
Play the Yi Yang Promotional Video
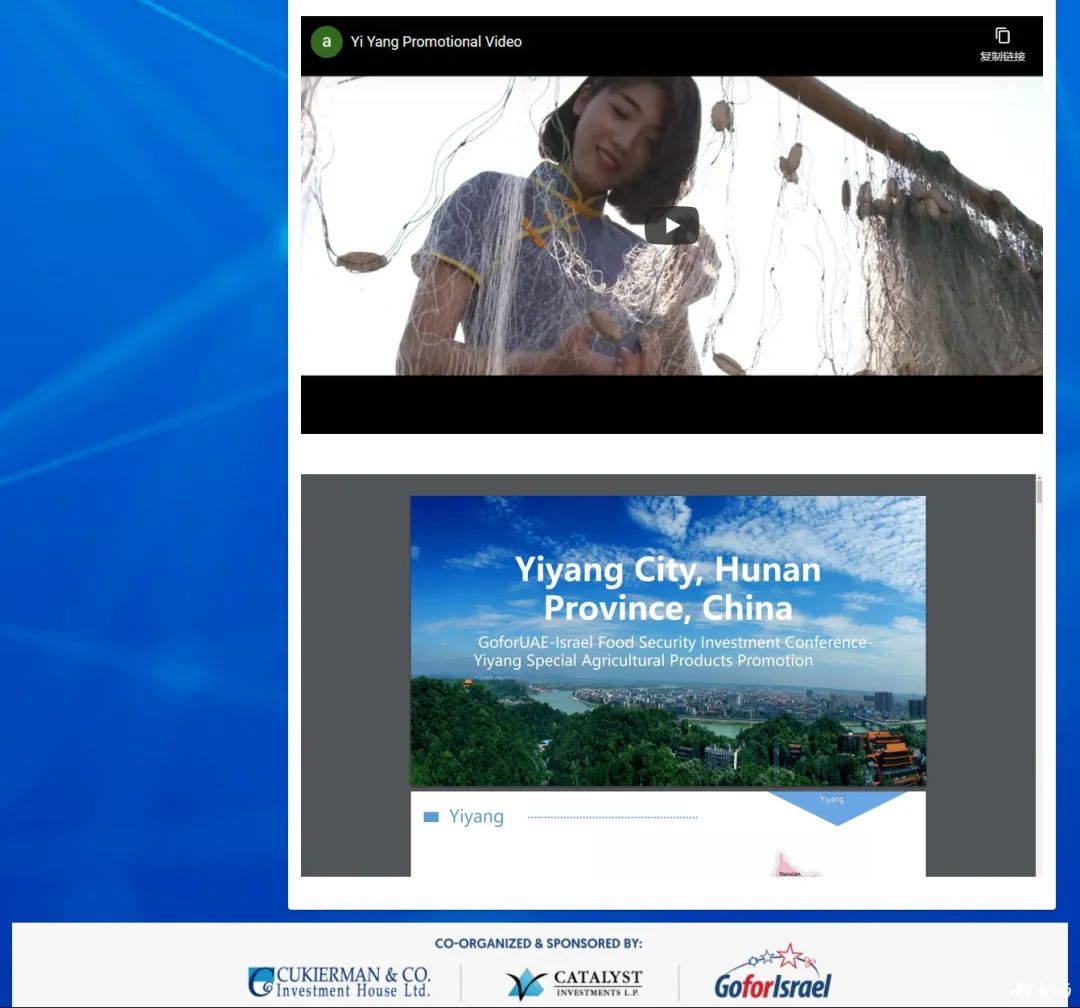pyautogui.click(x=672, y=225)
